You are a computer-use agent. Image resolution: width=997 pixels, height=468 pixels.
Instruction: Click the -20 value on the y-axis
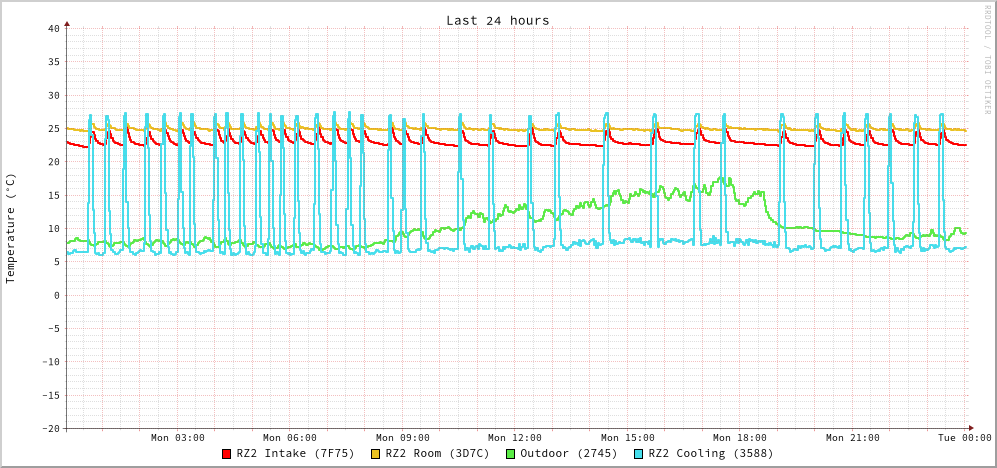[x=50, y=429]
